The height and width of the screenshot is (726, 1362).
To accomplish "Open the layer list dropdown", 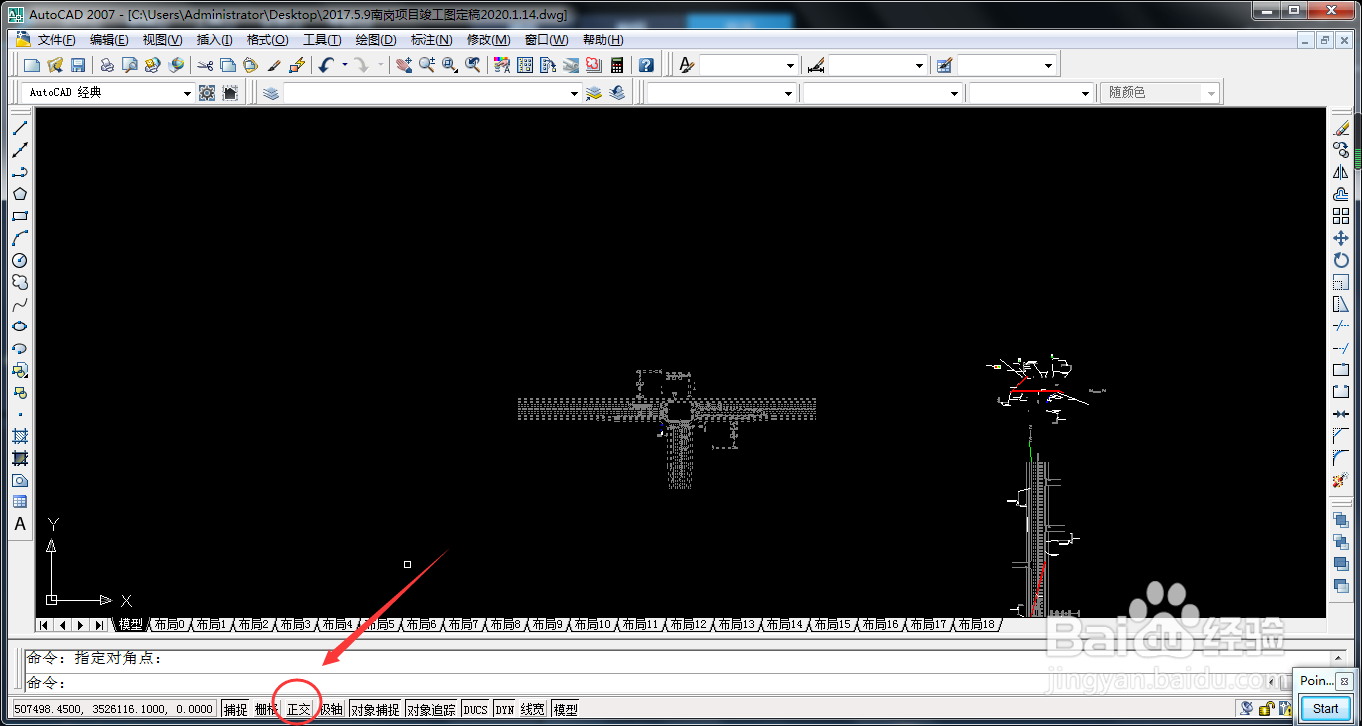I will coord(574,93).
